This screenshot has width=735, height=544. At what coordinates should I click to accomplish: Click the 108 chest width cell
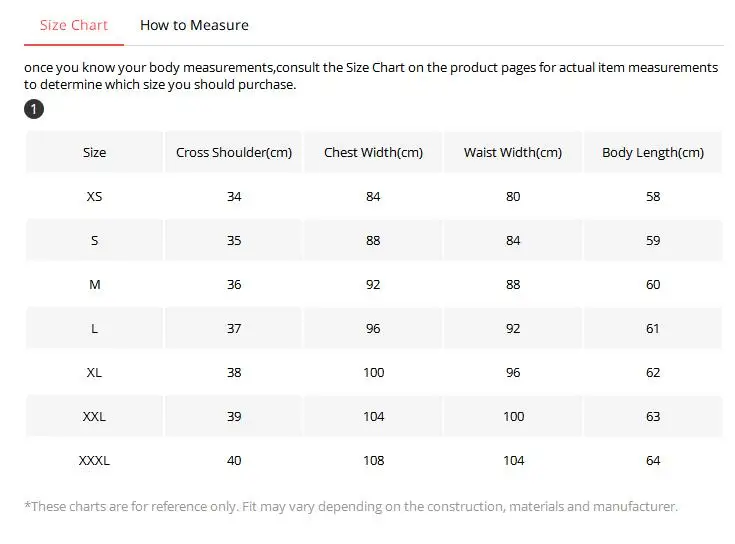pos(373,461)
